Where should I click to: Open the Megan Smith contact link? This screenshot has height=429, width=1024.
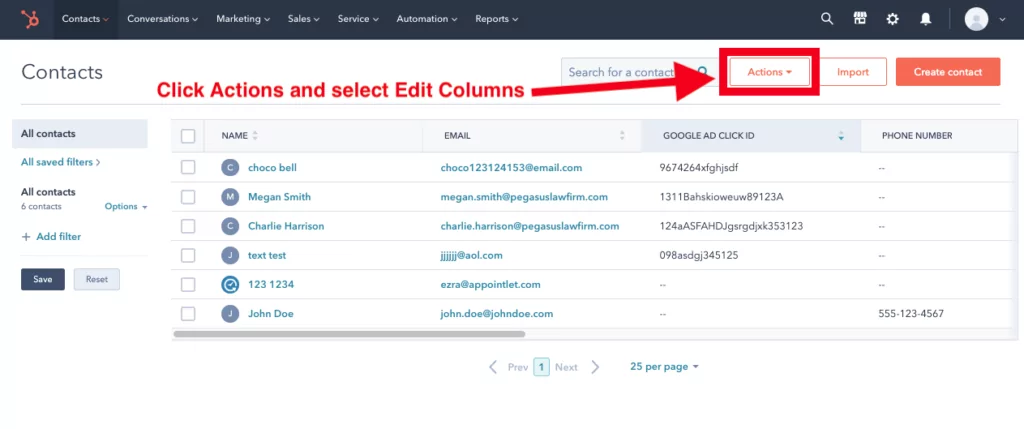click(280, 197)
